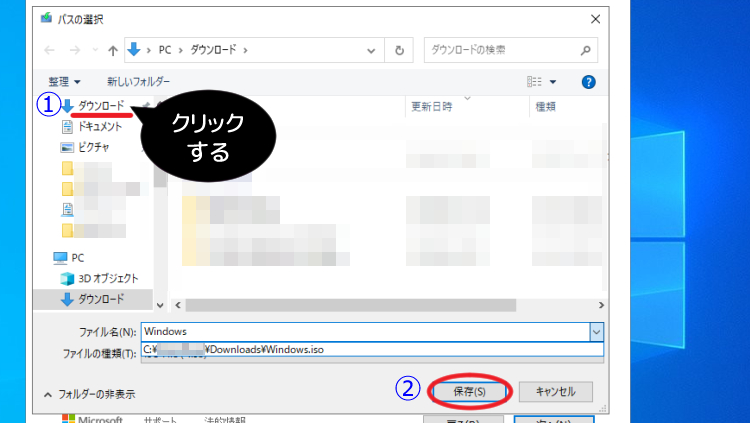This screenshot has height=423, width=750.
Task: Open the help question mark icon
Action: coord(589,82)
